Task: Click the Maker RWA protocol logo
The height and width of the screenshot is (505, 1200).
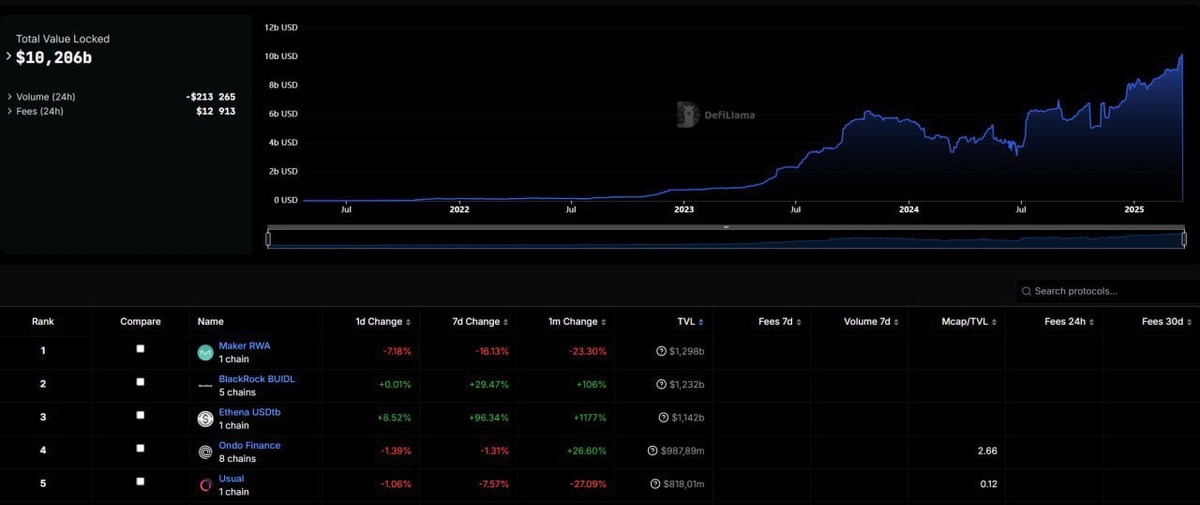Action: pyautogui.click(x=204, y=352)
